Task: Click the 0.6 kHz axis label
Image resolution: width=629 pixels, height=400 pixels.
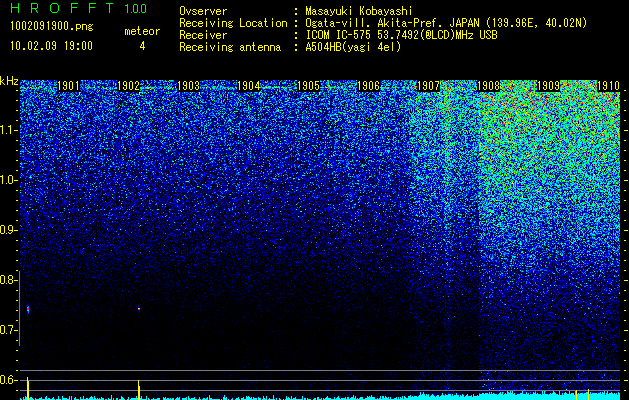Action: pos(7,380)
